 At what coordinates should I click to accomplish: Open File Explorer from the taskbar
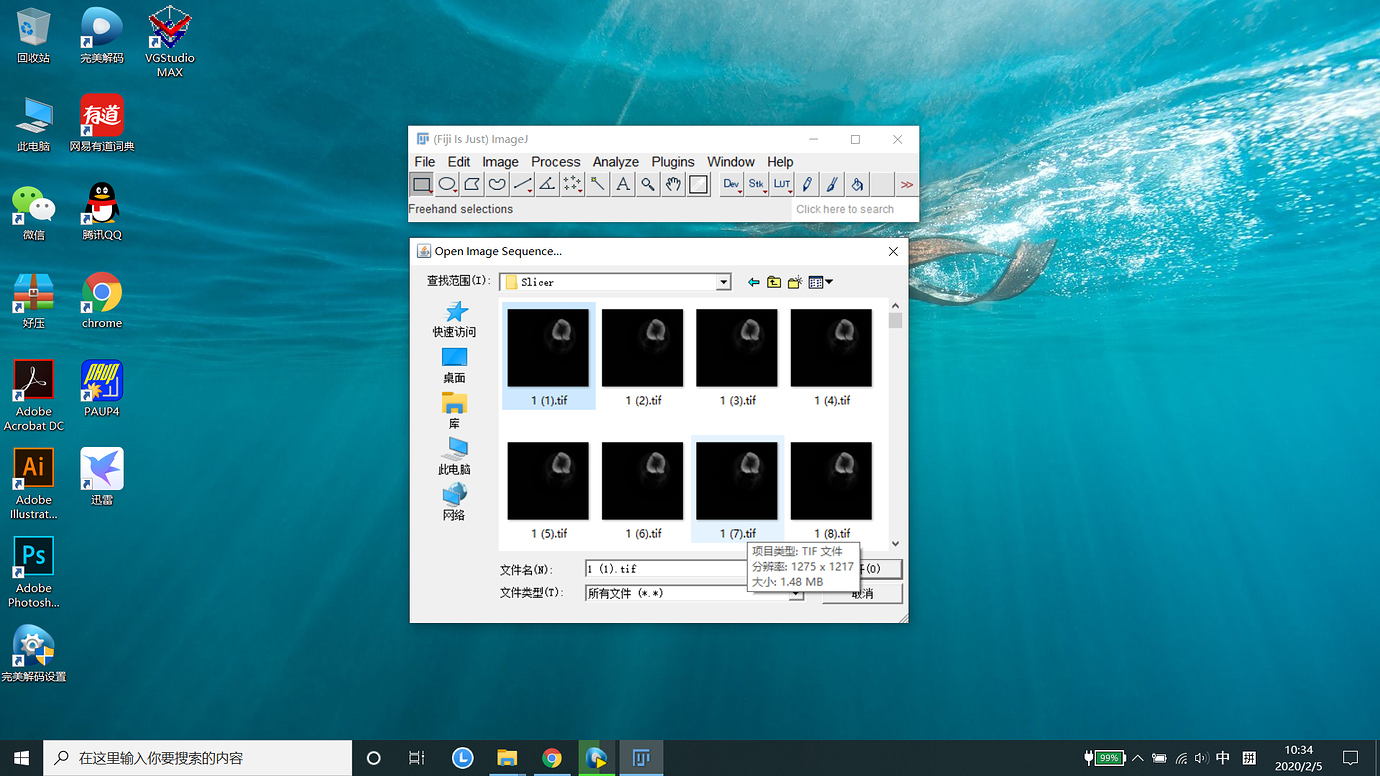507,758
